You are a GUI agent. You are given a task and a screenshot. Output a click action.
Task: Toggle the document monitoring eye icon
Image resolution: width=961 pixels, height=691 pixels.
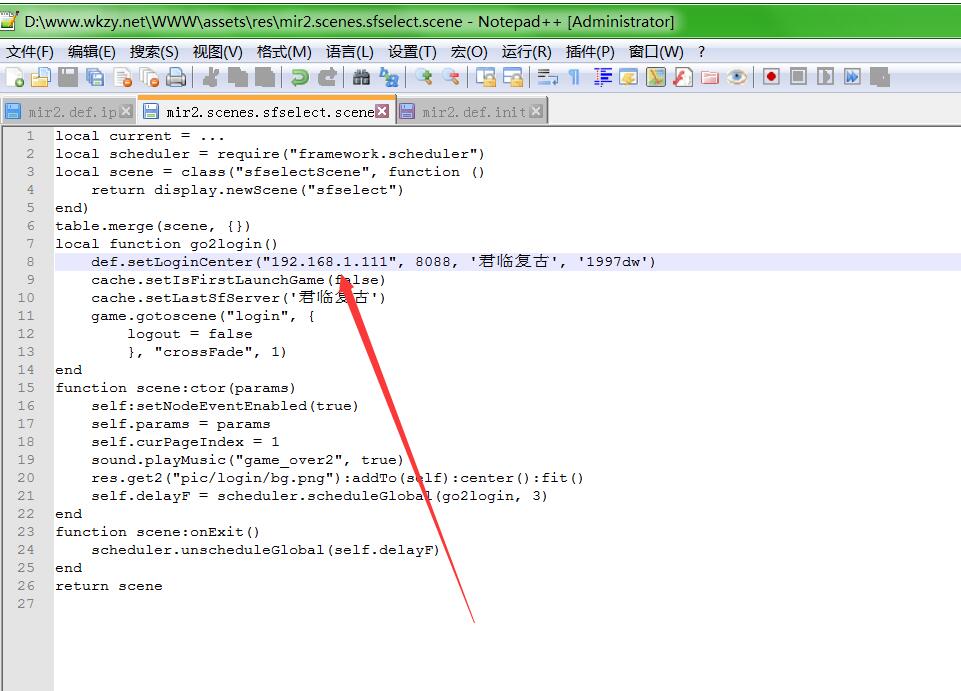point(737,77)
